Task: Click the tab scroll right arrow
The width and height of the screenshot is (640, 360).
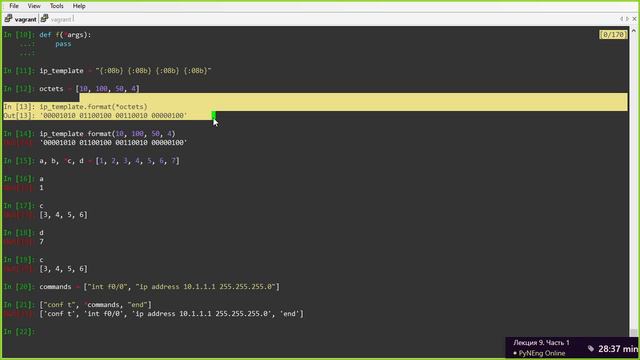Action: point(627,19)
